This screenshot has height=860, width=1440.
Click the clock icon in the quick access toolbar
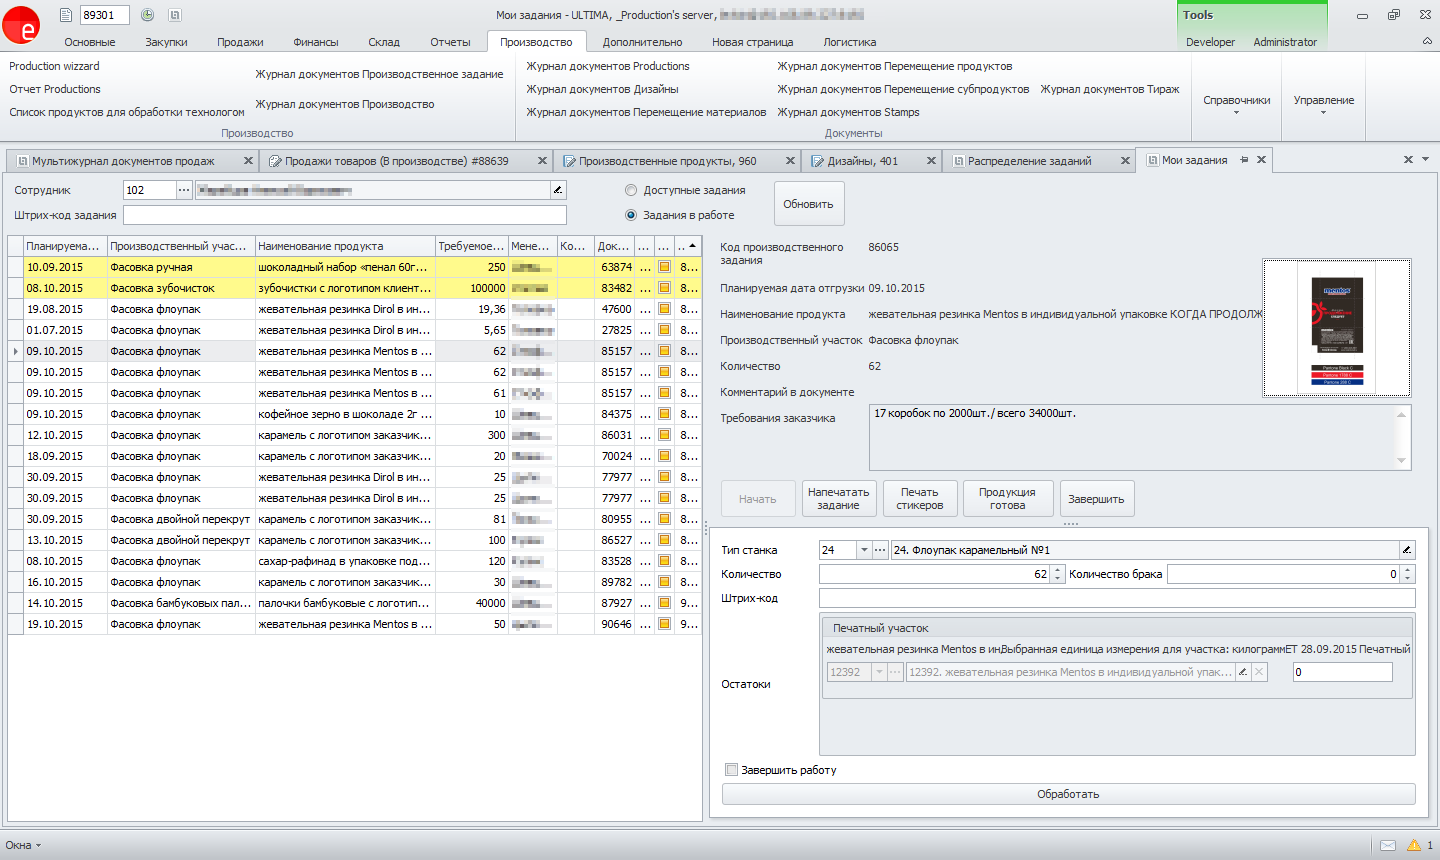tap(147, 15)
